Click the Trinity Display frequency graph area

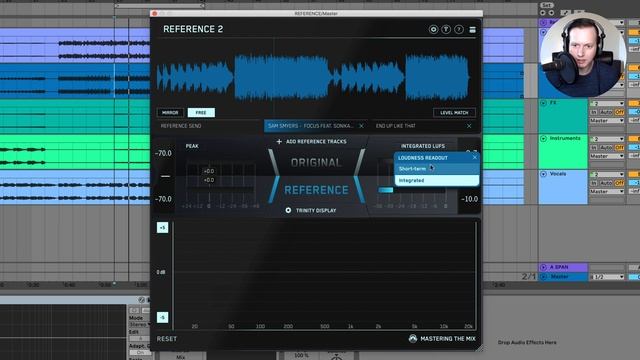click(324, 273)
